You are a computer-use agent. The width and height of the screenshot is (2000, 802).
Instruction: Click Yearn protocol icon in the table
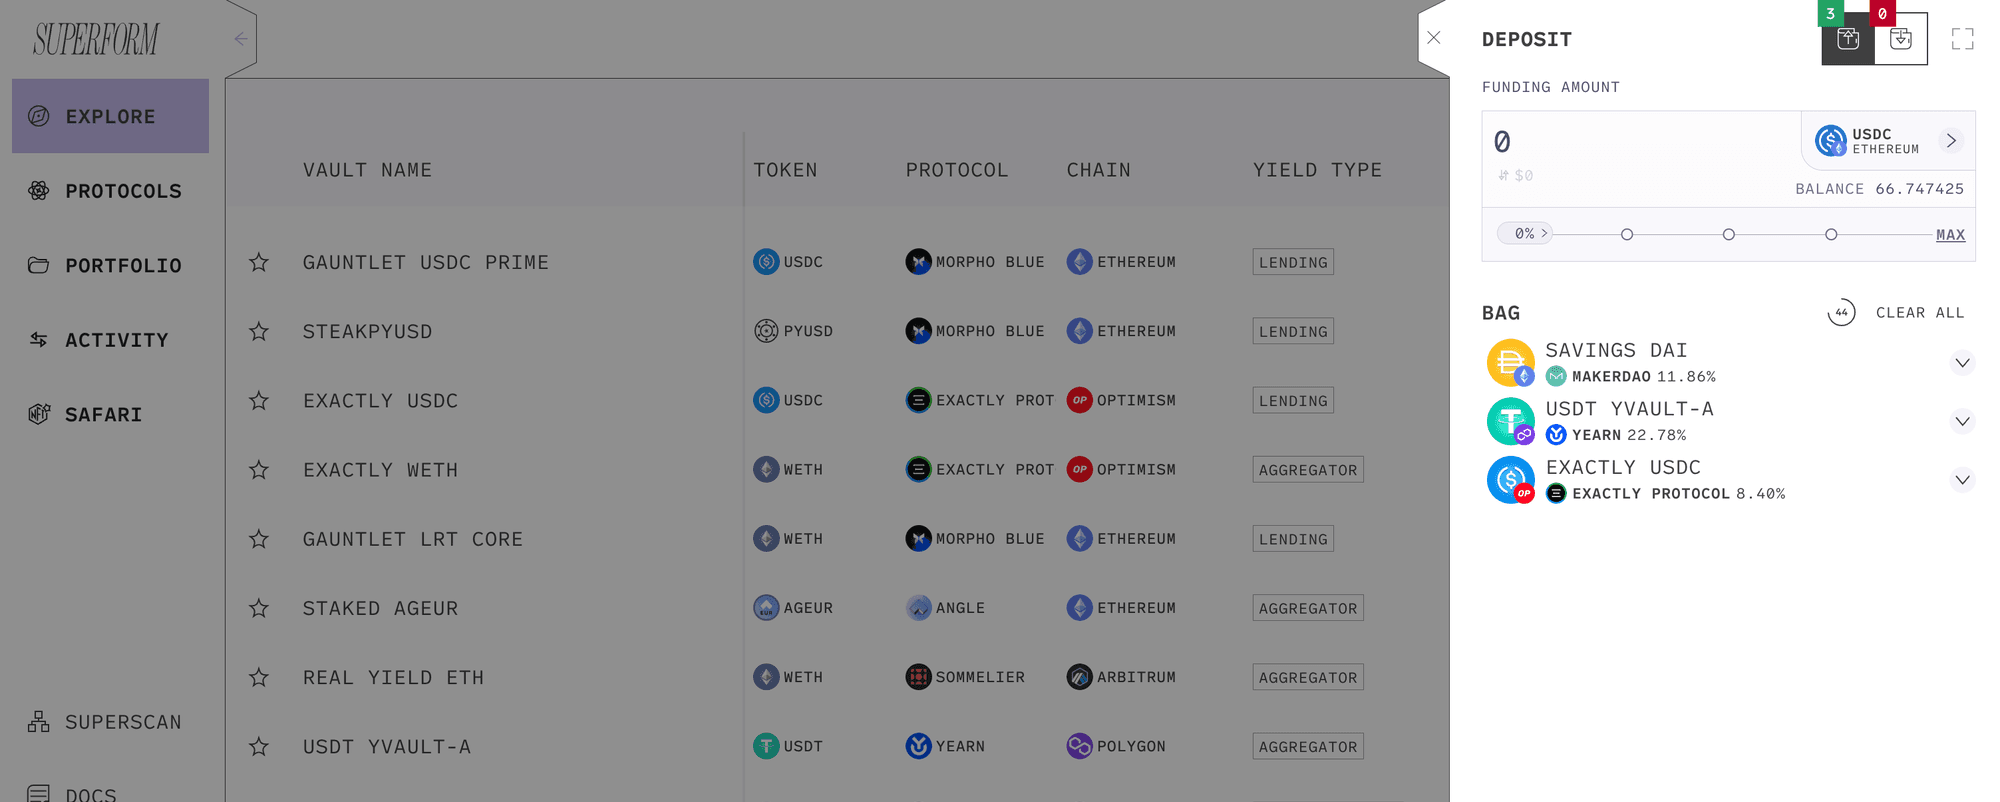[x=918, y=746]
